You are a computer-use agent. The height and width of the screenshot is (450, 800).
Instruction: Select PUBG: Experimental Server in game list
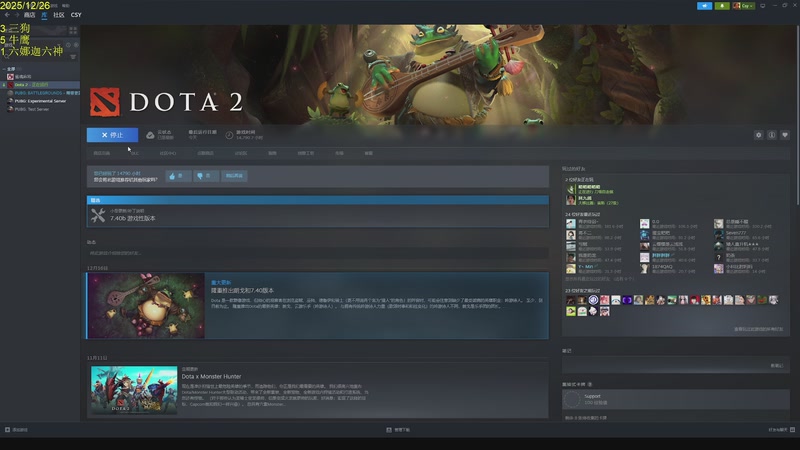[x=40, y=101]
